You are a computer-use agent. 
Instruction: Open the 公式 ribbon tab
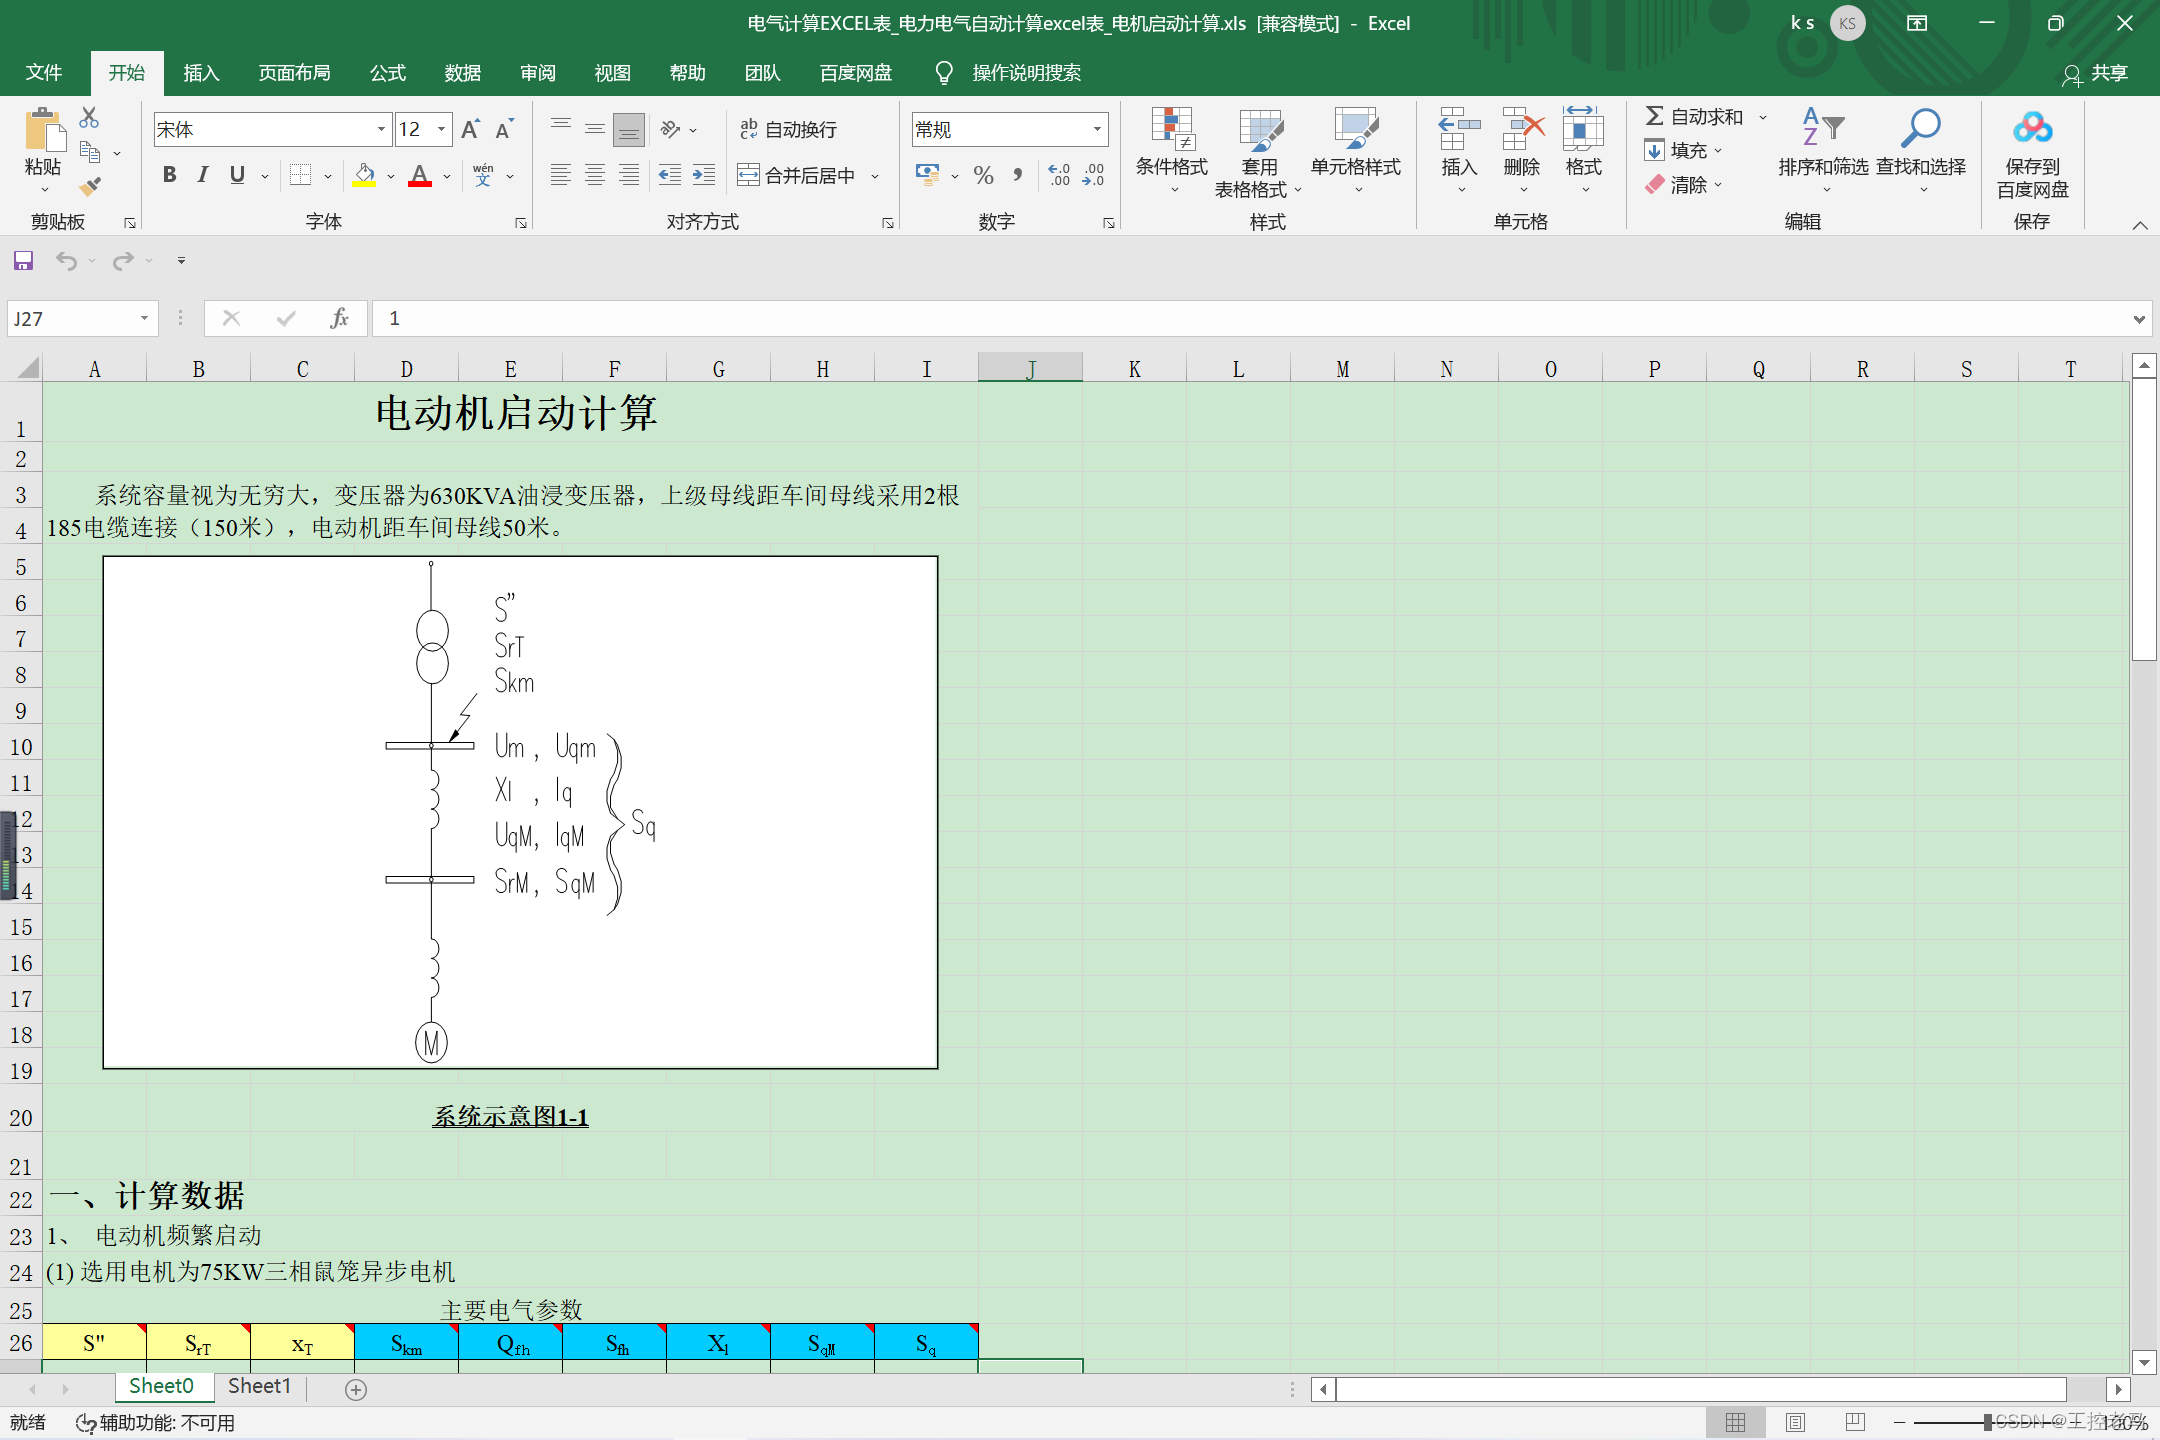point(387,73)
